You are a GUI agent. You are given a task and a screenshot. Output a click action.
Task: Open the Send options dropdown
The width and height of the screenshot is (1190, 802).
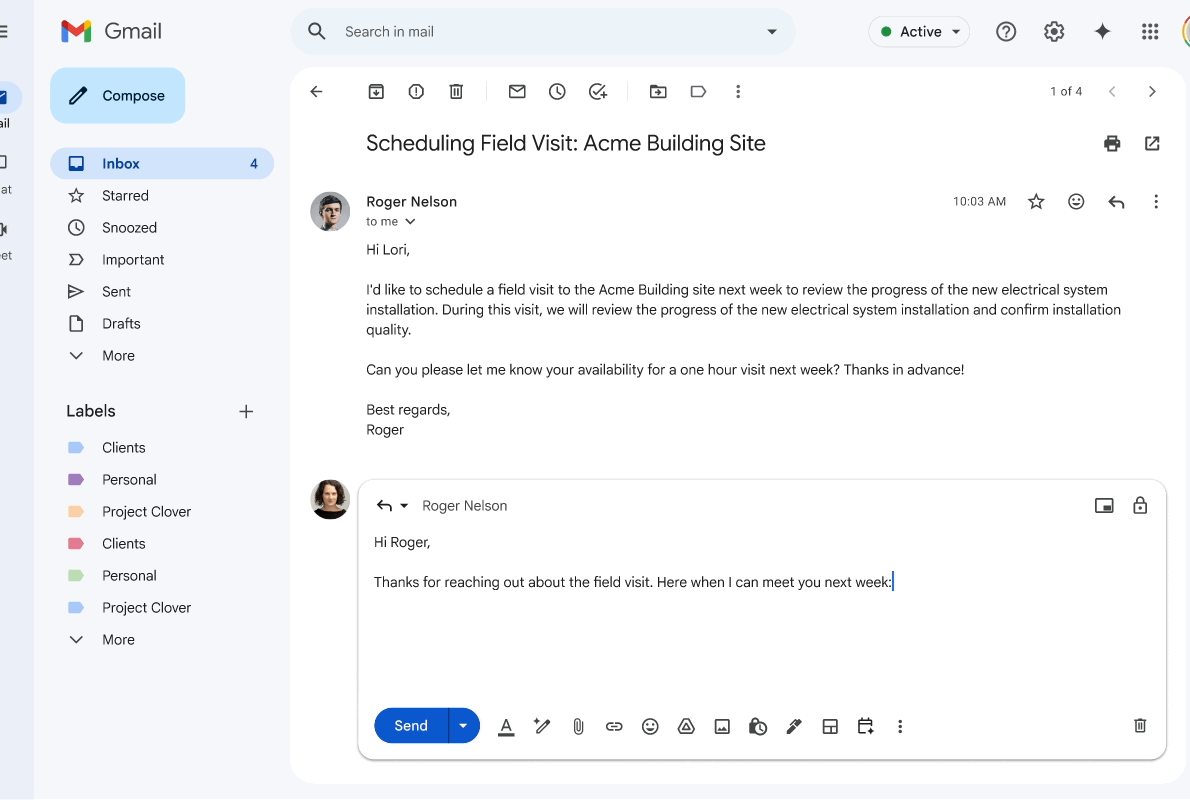[x=463, y=725]
